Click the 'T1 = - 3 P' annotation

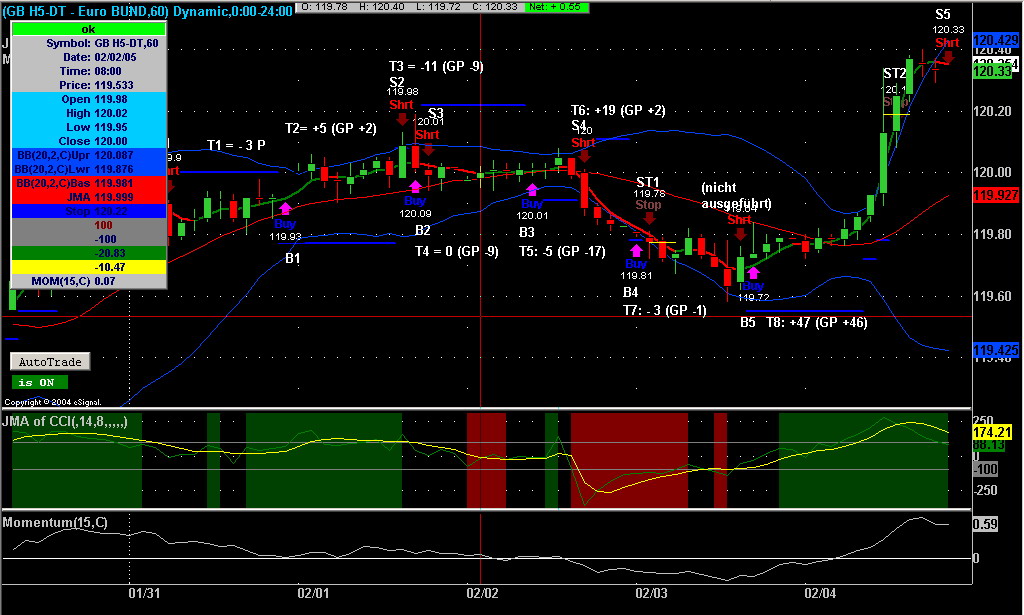point(236,145)
